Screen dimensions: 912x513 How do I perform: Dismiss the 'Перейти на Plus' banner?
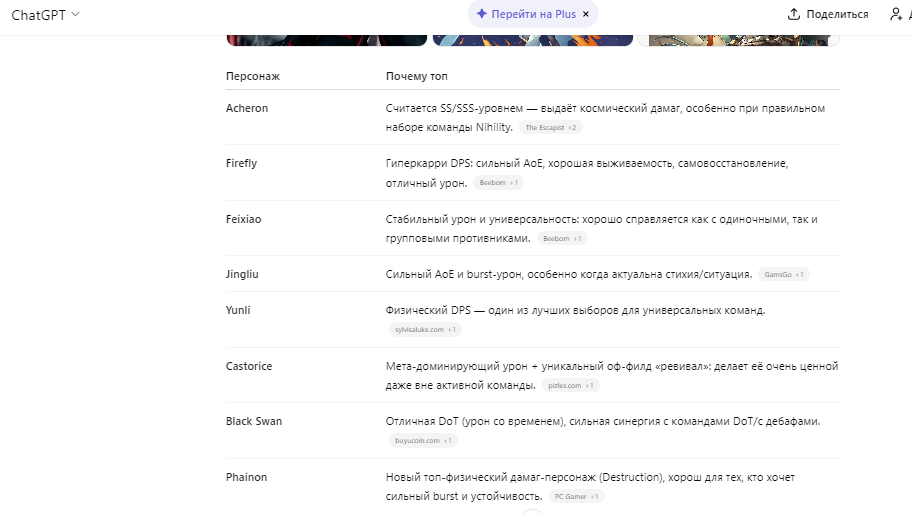point(586,14)
